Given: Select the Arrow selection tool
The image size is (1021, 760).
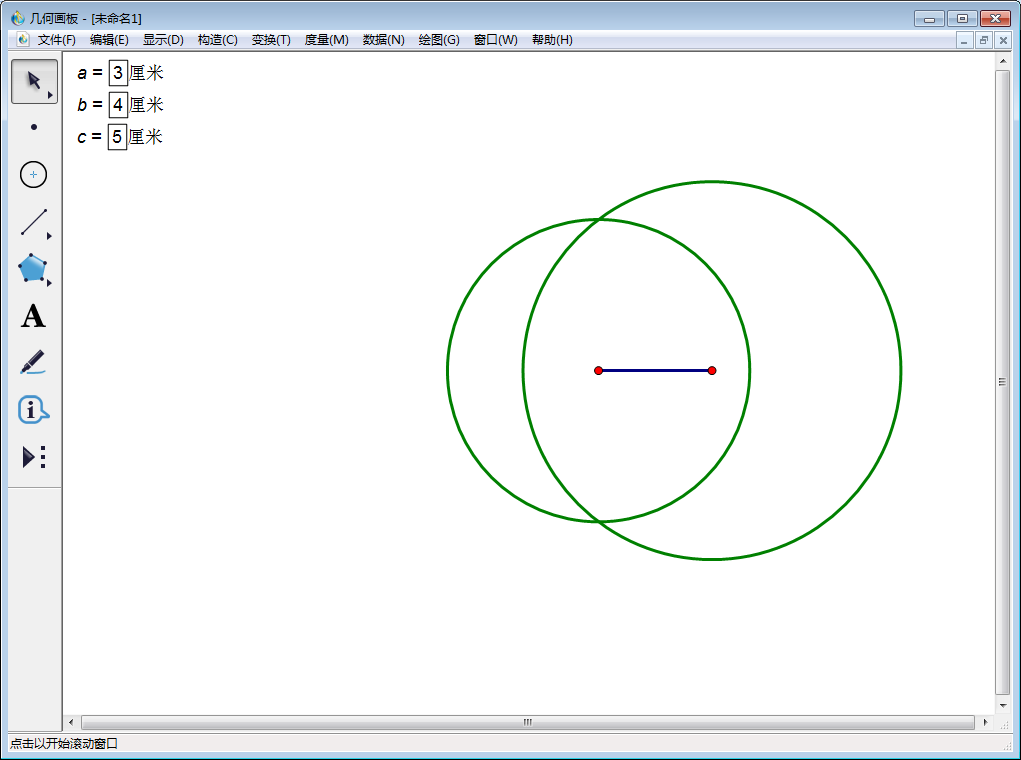Looking at the screenshot, I should point(34,81).
